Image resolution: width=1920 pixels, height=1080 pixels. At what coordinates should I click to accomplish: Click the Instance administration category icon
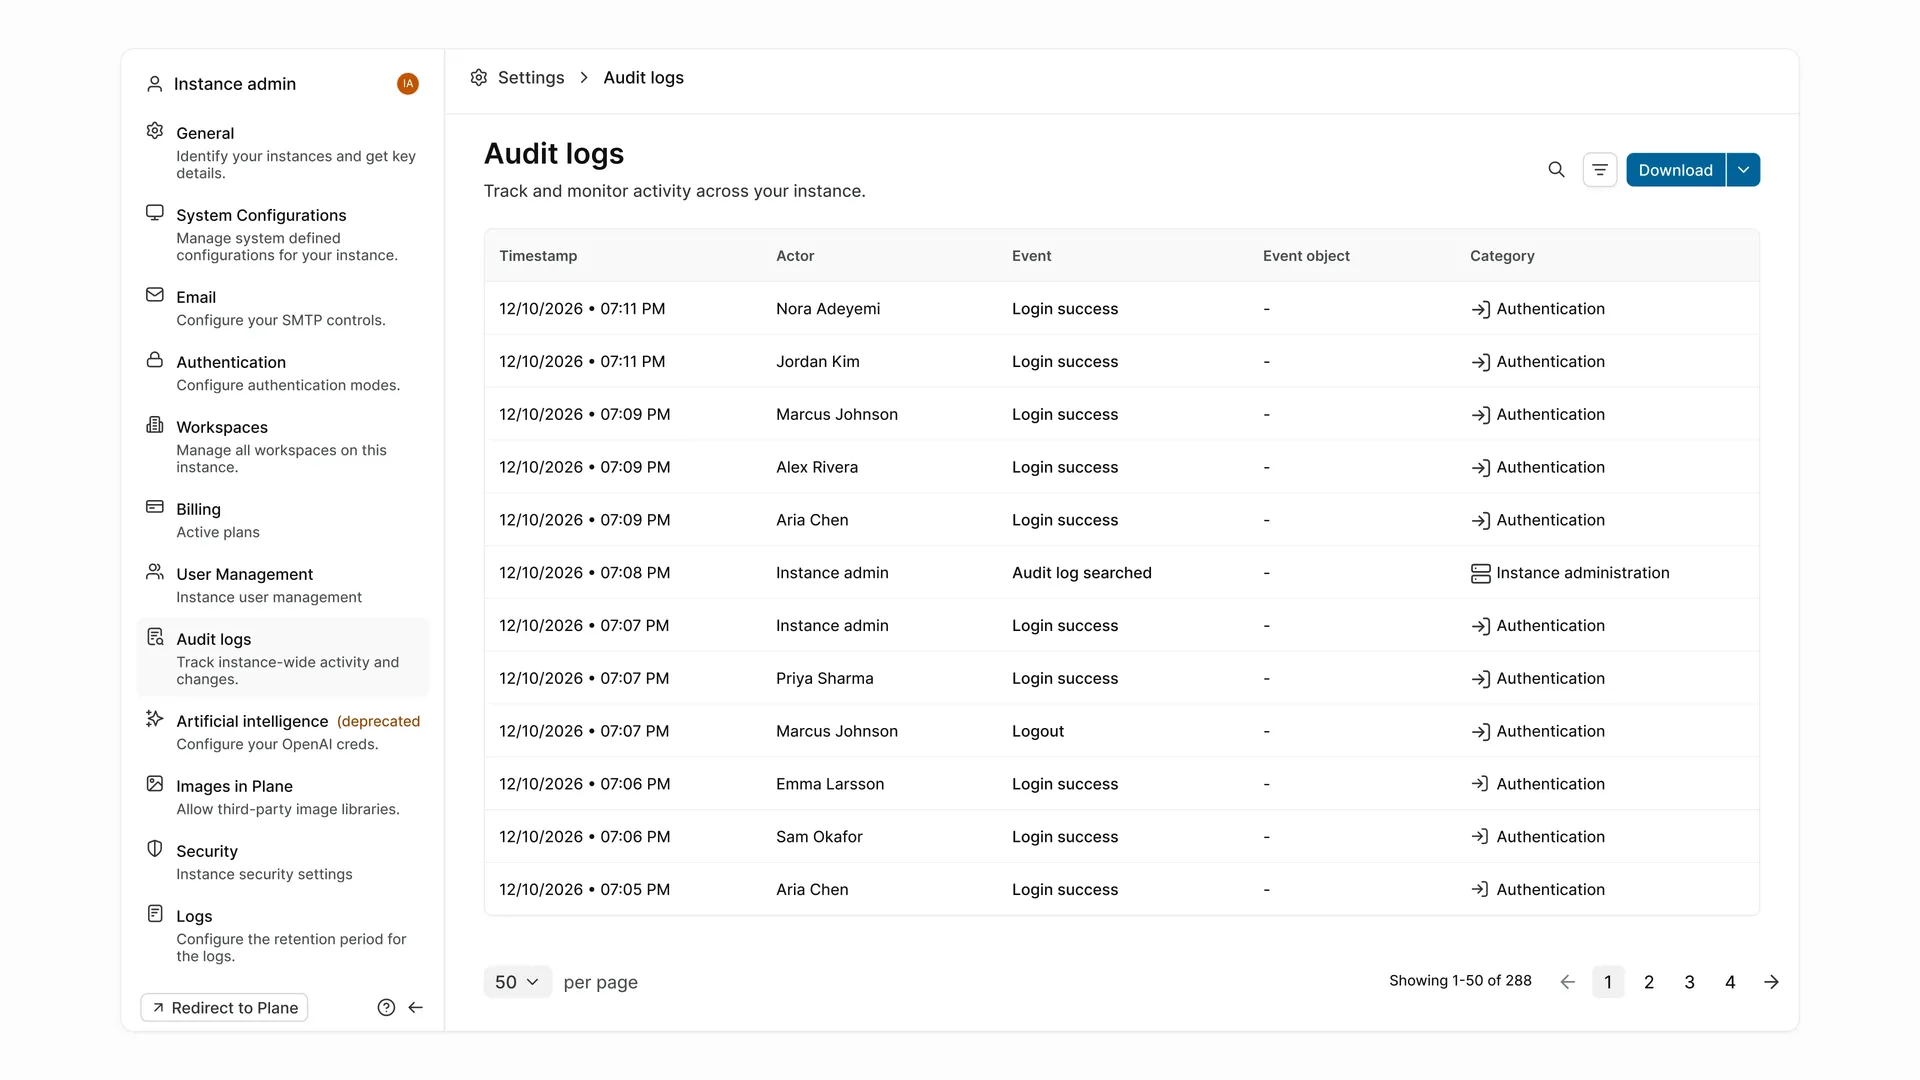1481,574
